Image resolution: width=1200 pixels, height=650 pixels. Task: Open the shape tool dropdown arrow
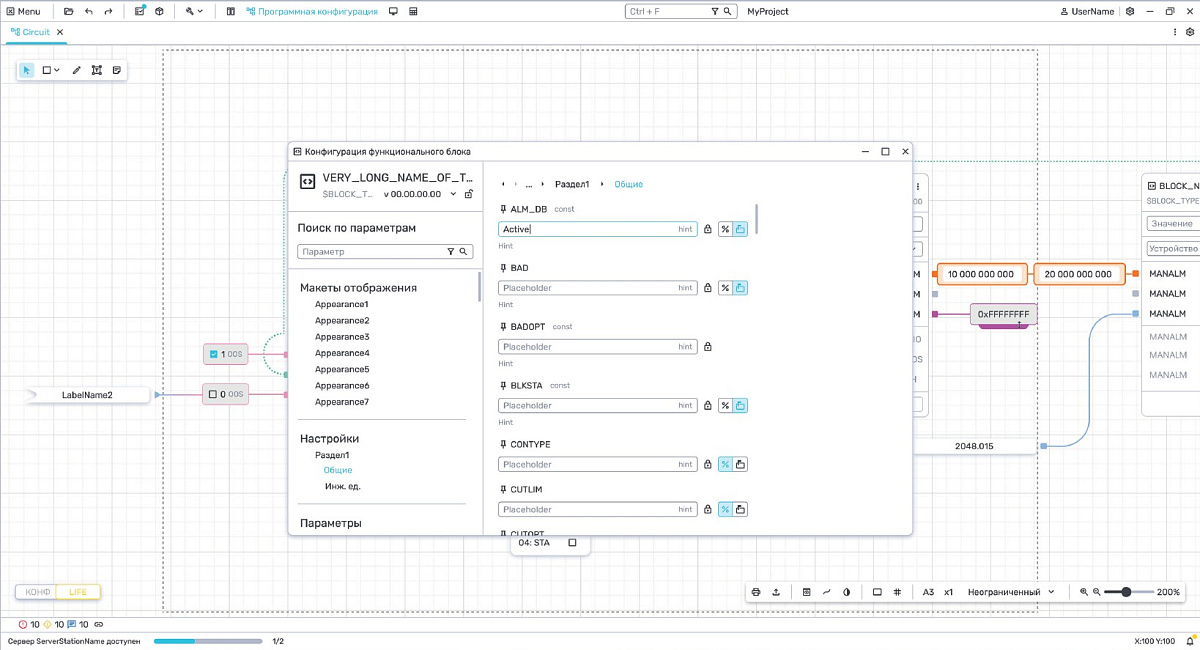[x=57, y=70]
